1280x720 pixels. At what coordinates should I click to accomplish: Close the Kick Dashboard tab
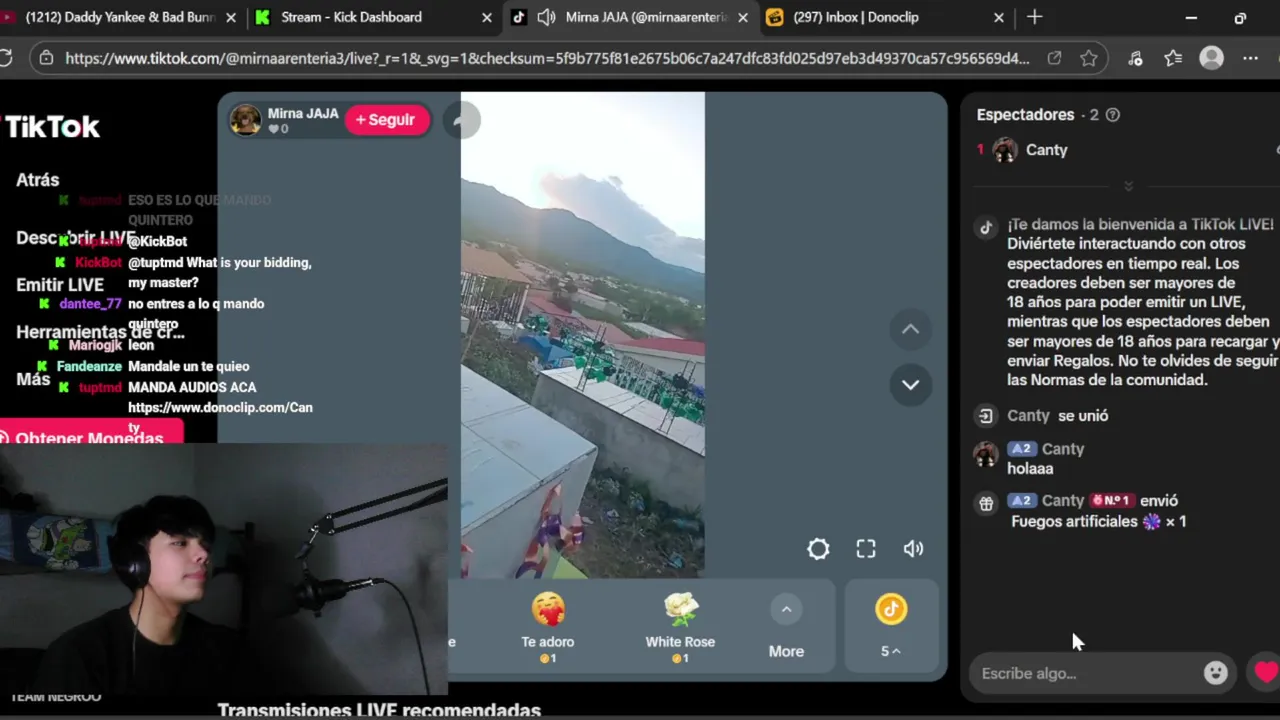tap(487, 17)
